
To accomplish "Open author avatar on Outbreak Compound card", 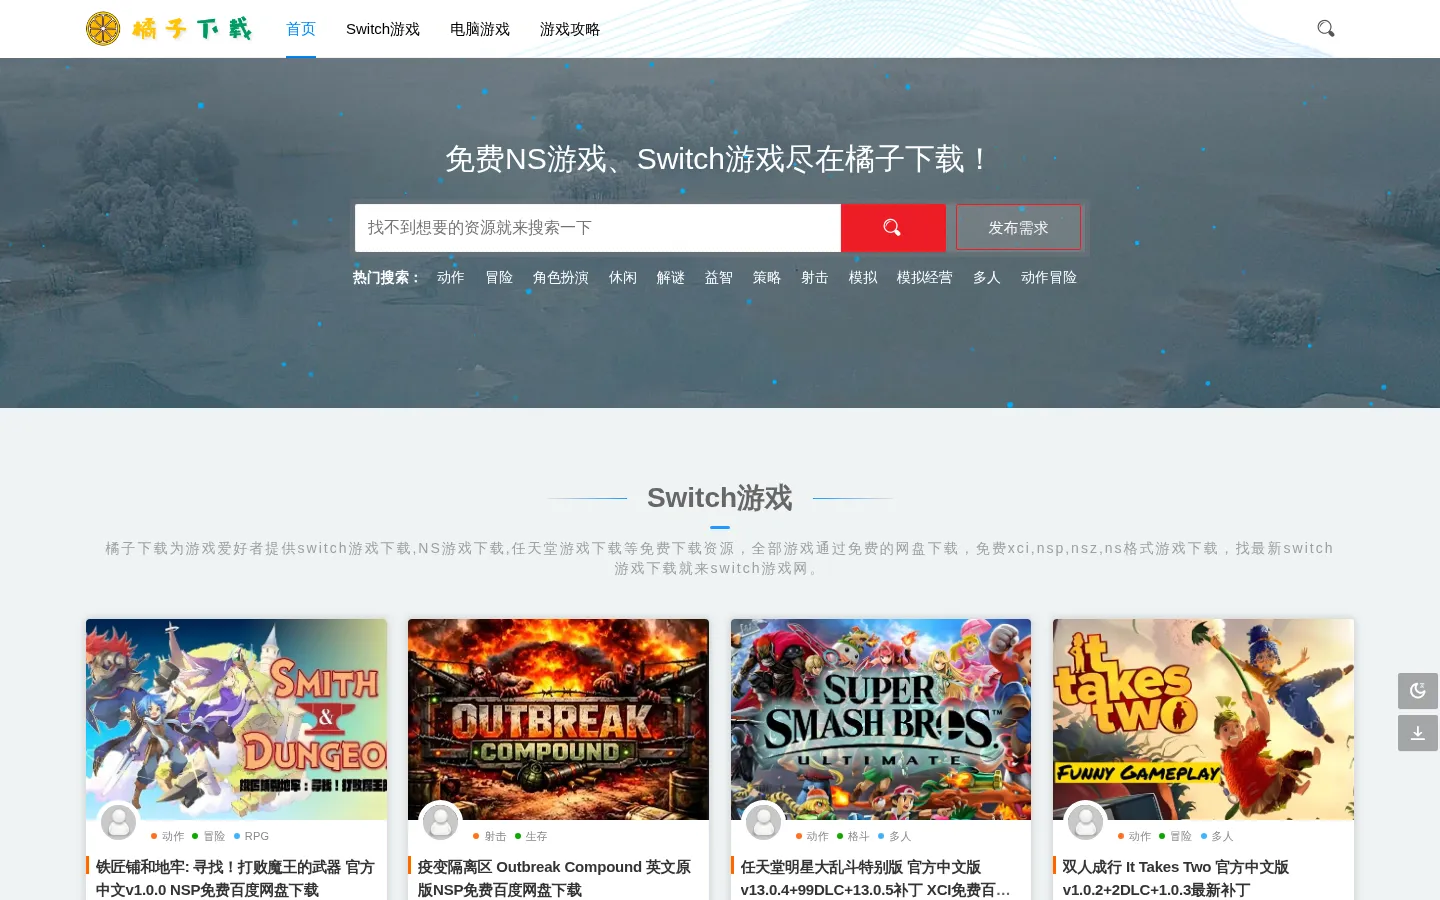I will click(440, 822).
